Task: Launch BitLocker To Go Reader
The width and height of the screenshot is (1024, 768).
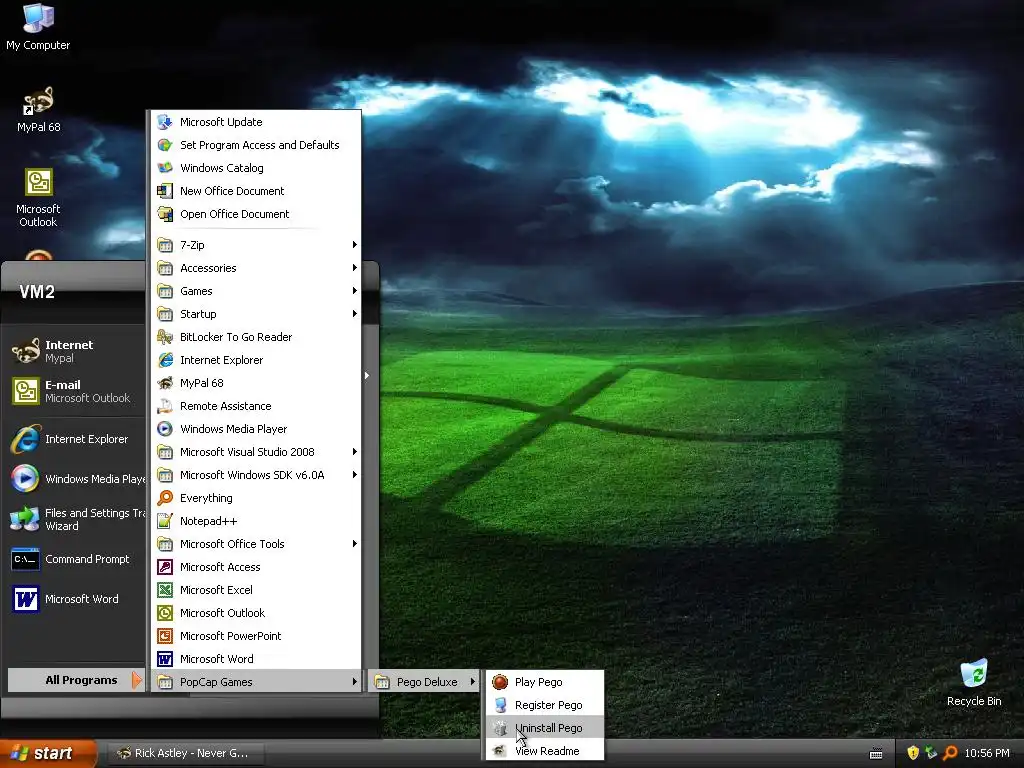Action: point(256,337)
